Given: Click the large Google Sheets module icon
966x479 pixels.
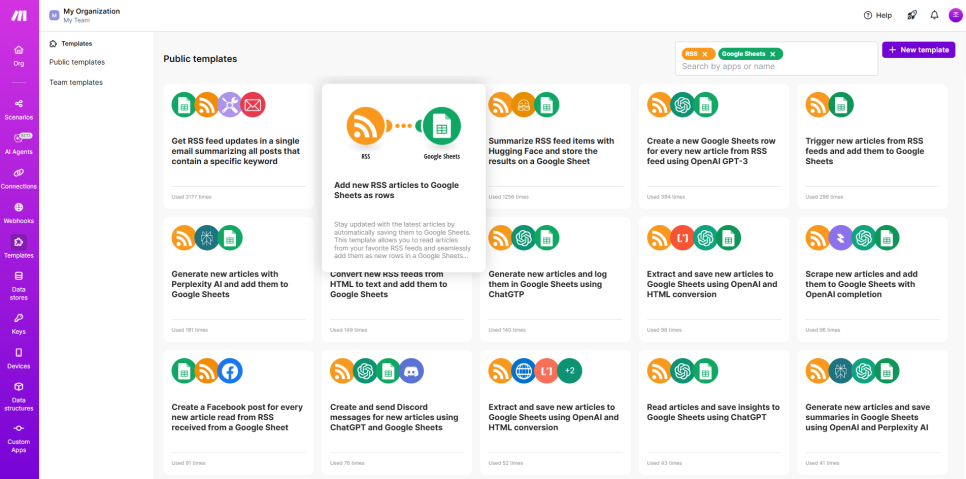Looking at the screenshot, I should (x=442, y=126).
